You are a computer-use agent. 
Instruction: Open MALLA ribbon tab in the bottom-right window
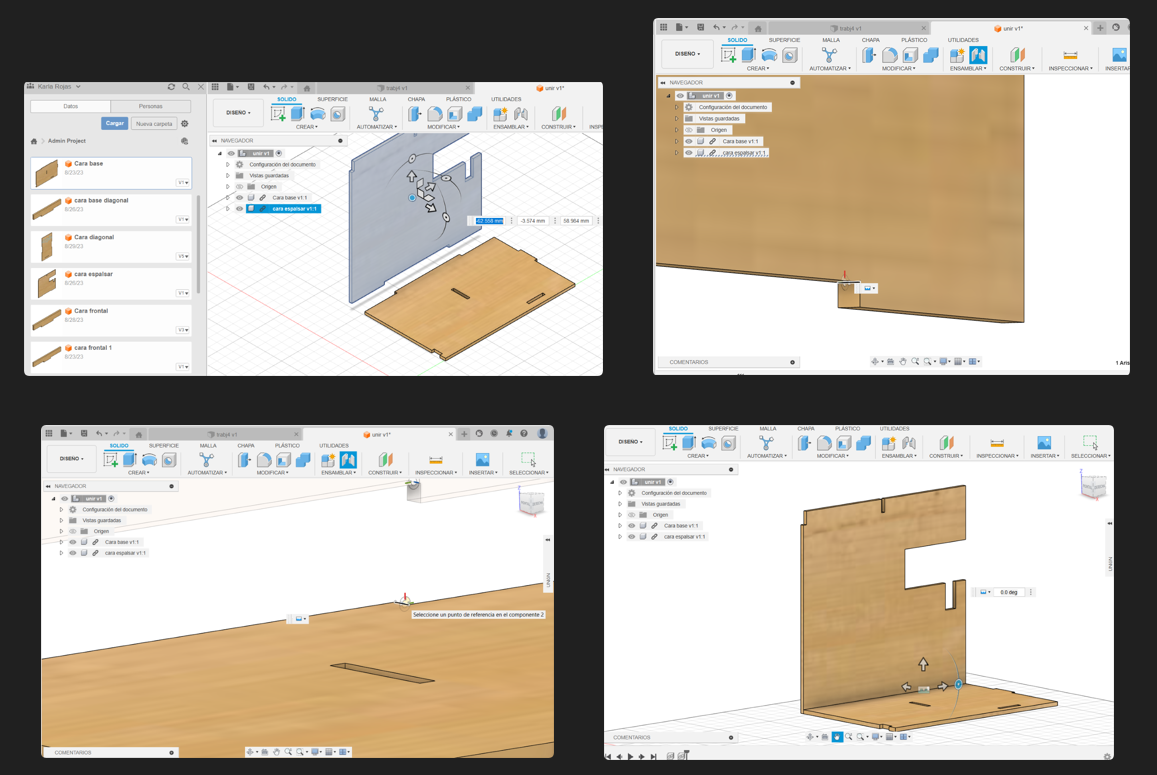[768, 429]
